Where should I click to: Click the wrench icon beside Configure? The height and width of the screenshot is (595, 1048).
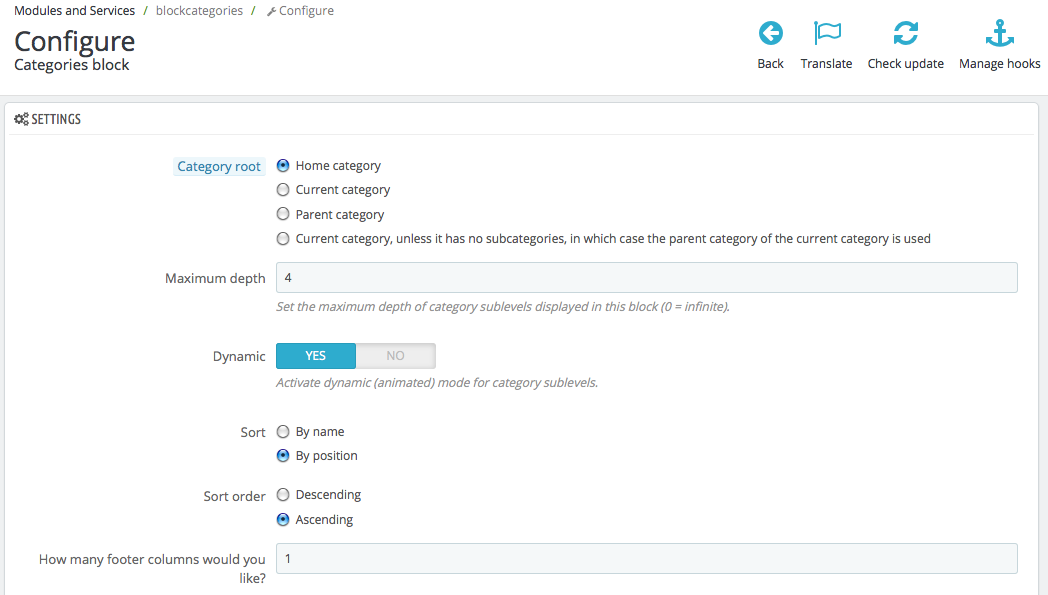tap(271, 11)
